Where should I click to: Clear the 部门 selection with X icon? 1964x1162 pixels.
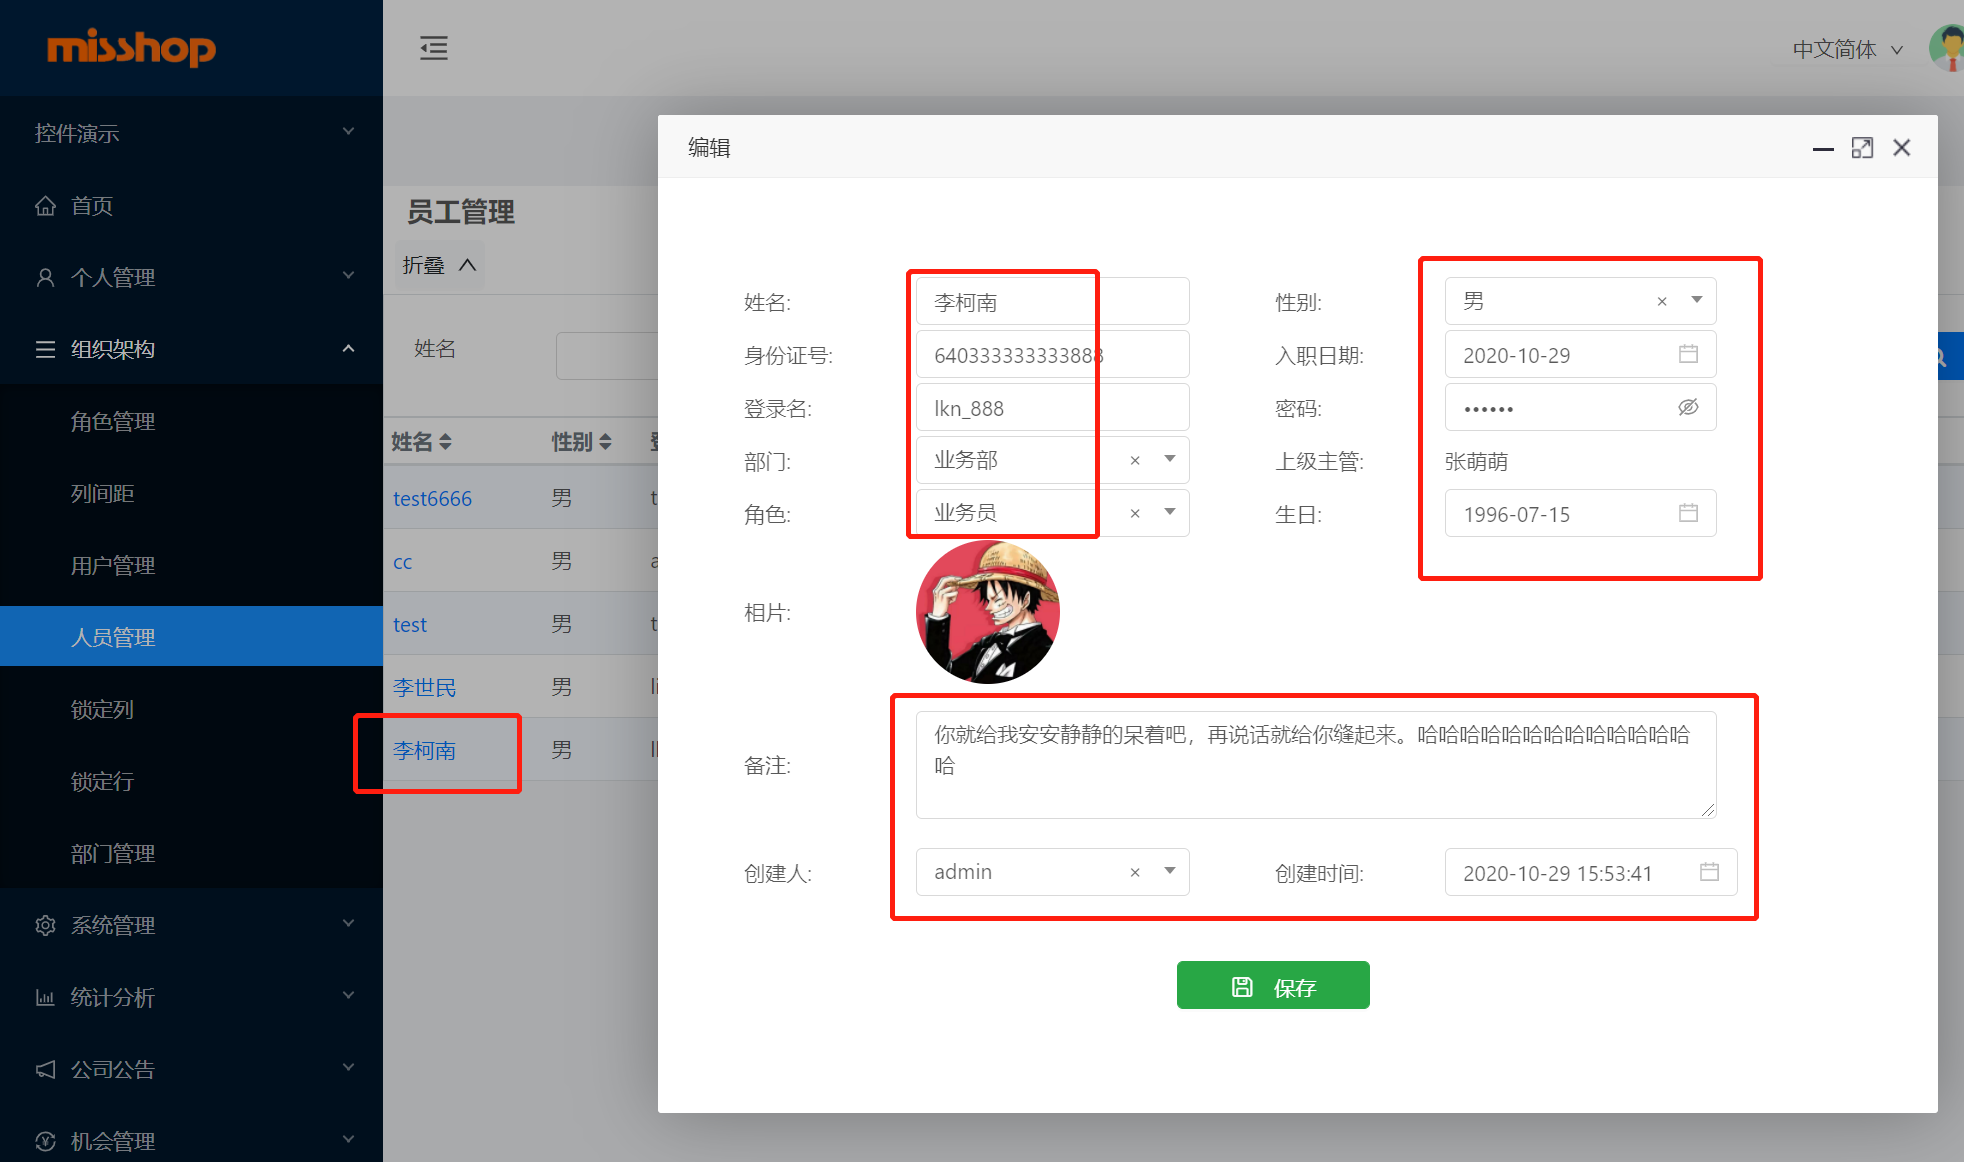[x=1135, y=460]
